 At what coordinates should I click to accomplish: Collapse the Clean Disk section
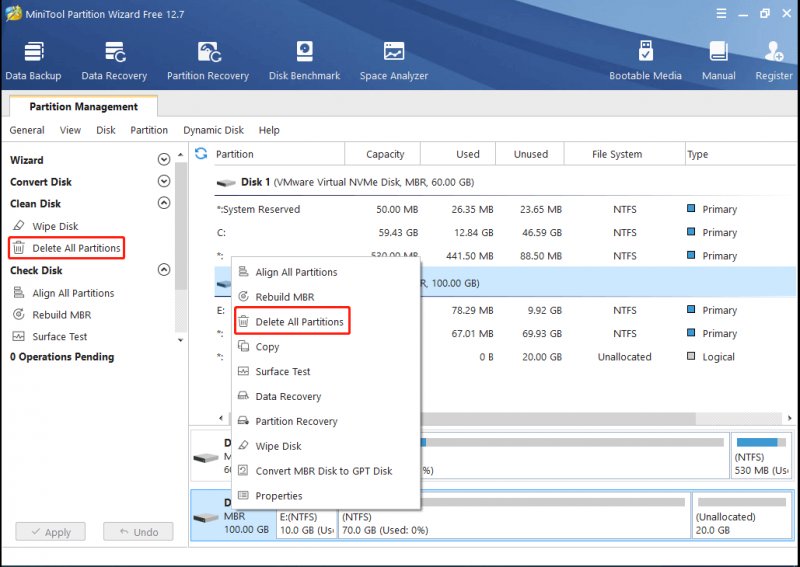pyautogui.click(x=164, y=203)
